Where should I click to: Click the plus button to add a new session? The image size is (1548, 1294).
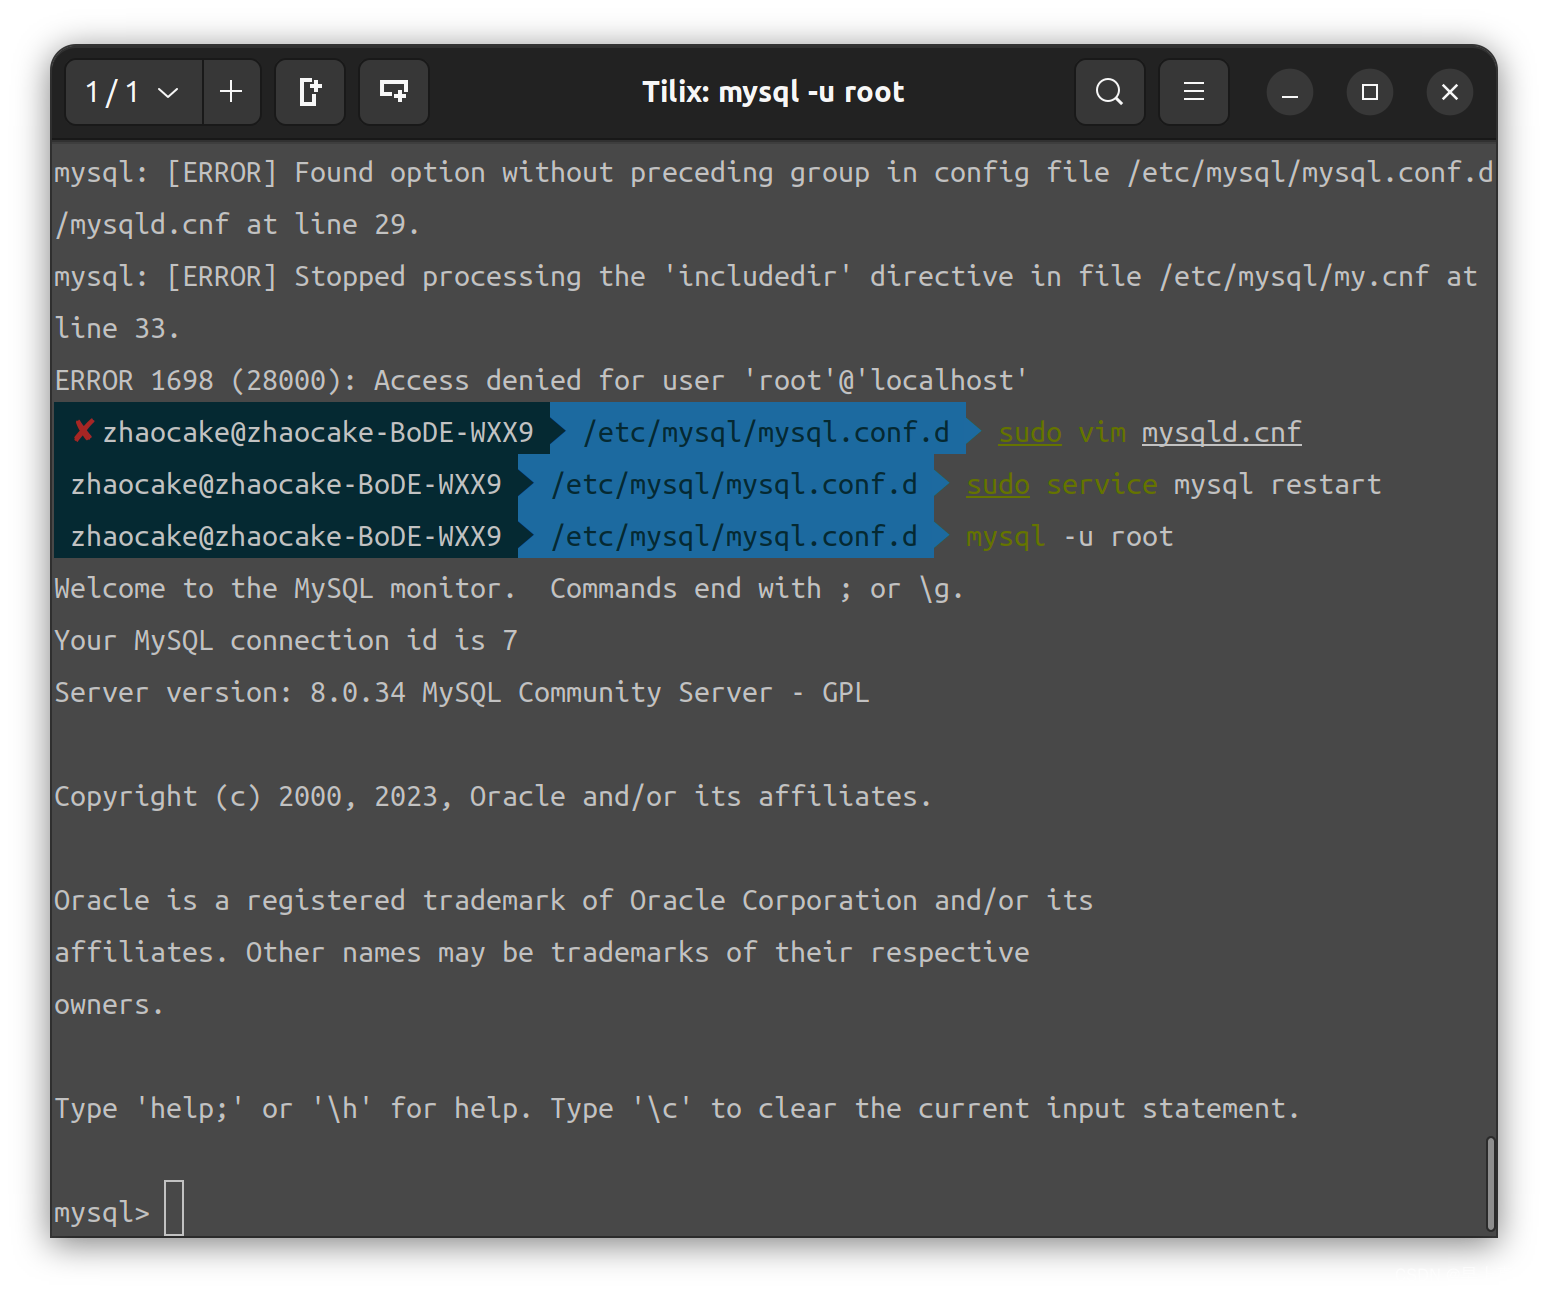pos(231,92)
